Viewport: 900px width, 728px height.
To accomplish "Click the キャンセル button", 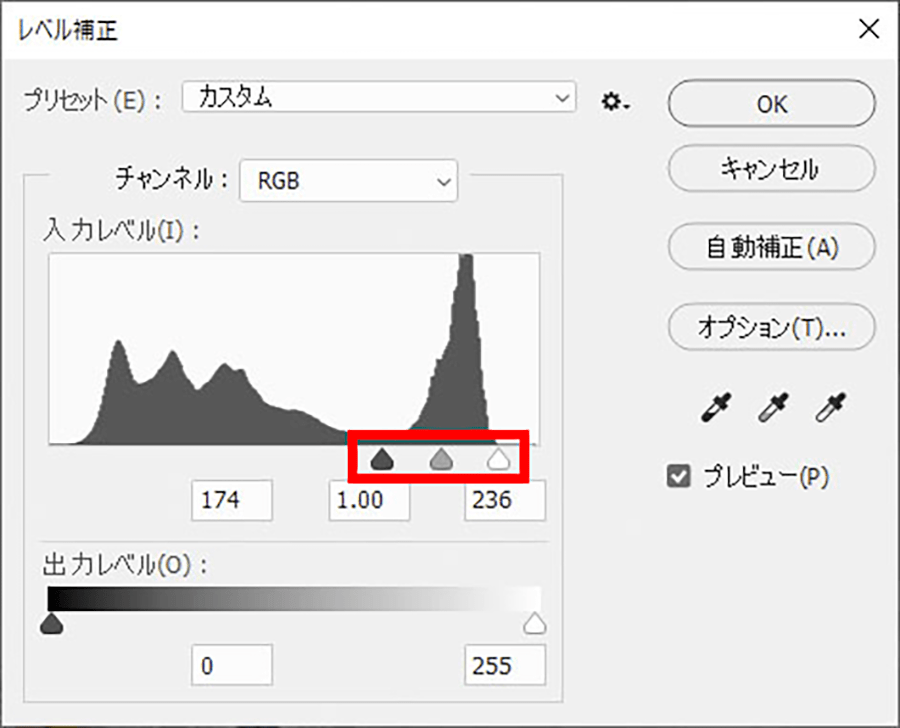I will 771,168.
